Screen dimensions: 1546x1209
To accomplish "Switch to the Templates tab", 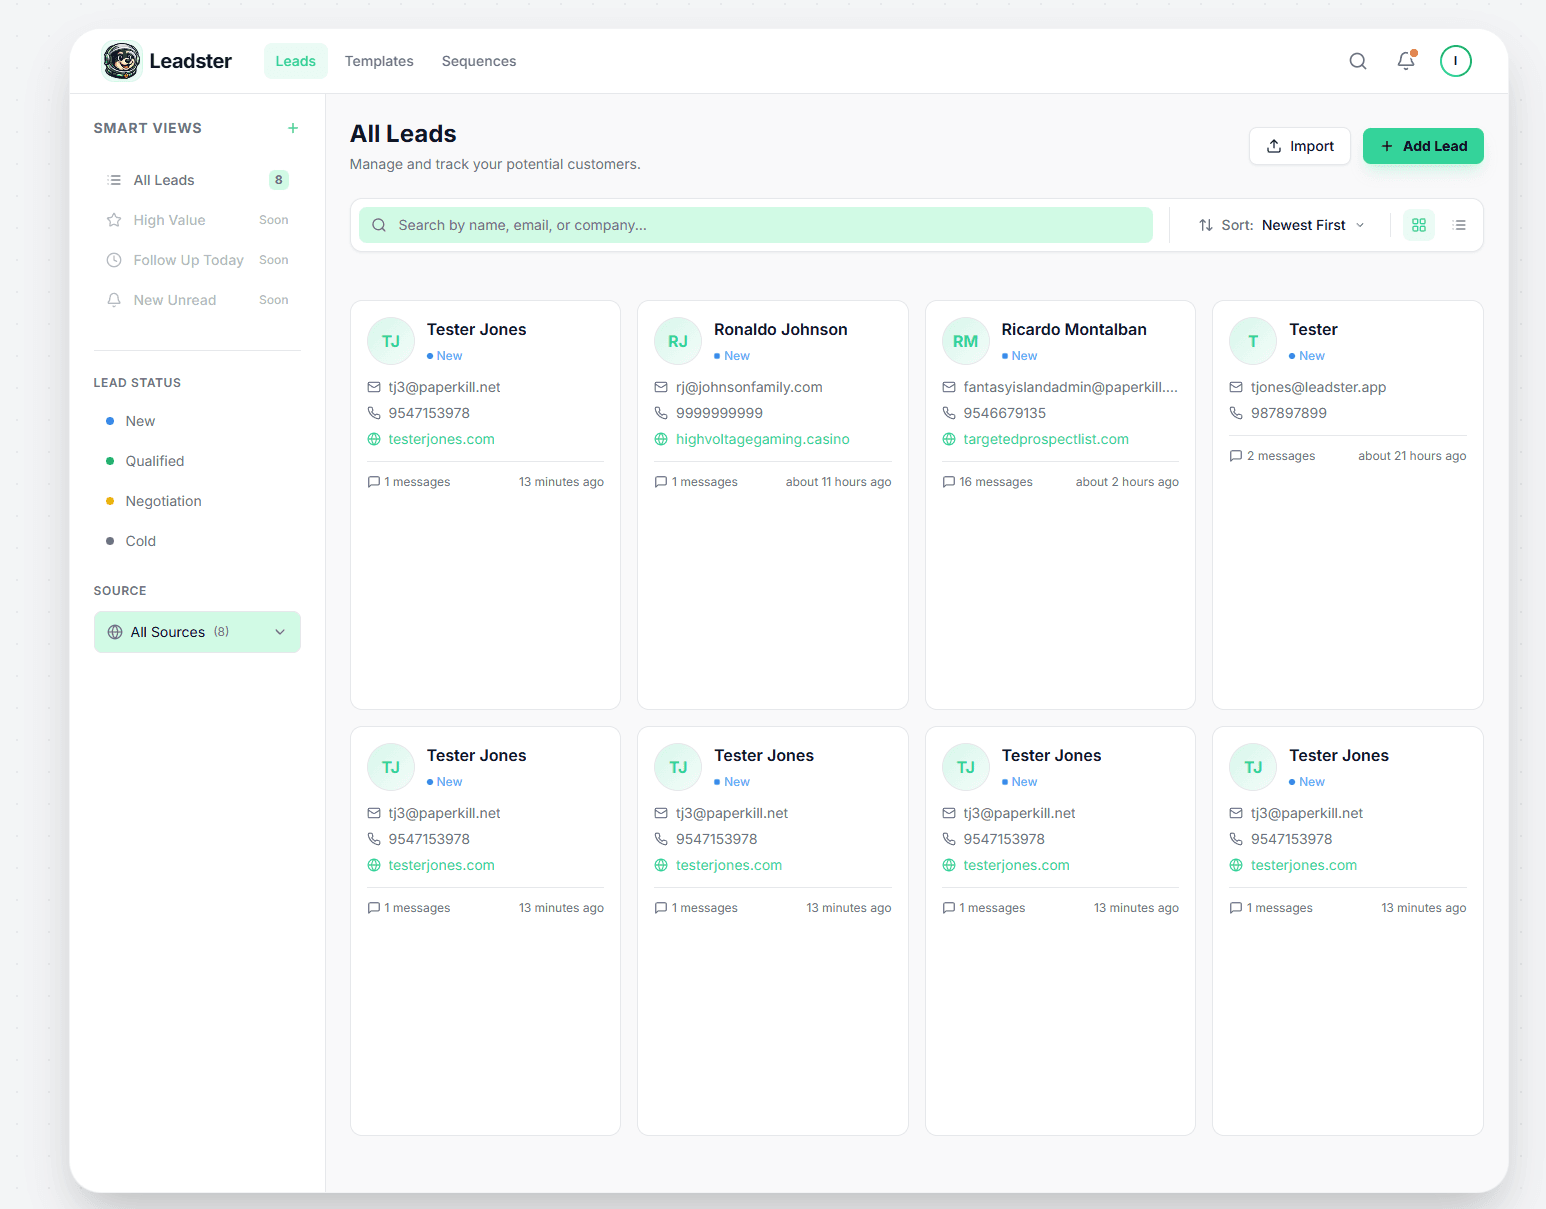I will [379, 60].
